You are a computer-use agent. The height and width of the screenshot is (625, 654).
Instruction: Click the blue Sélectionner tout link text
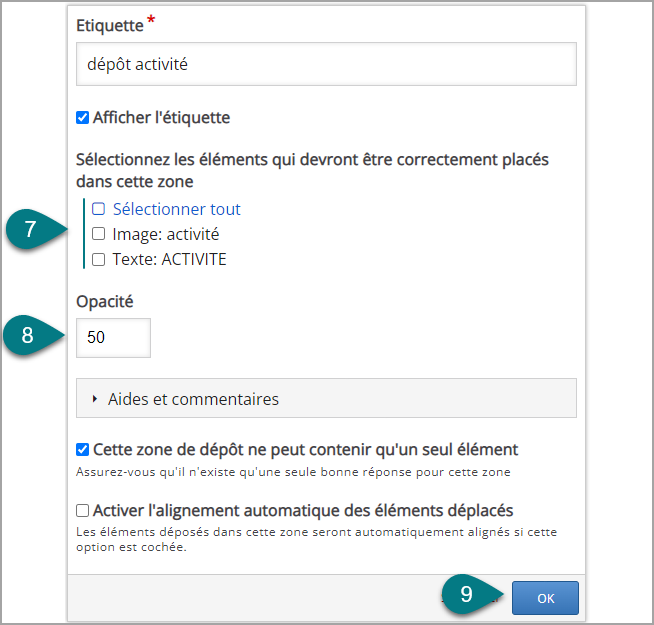pyautogui.click(x=176, y=209)
